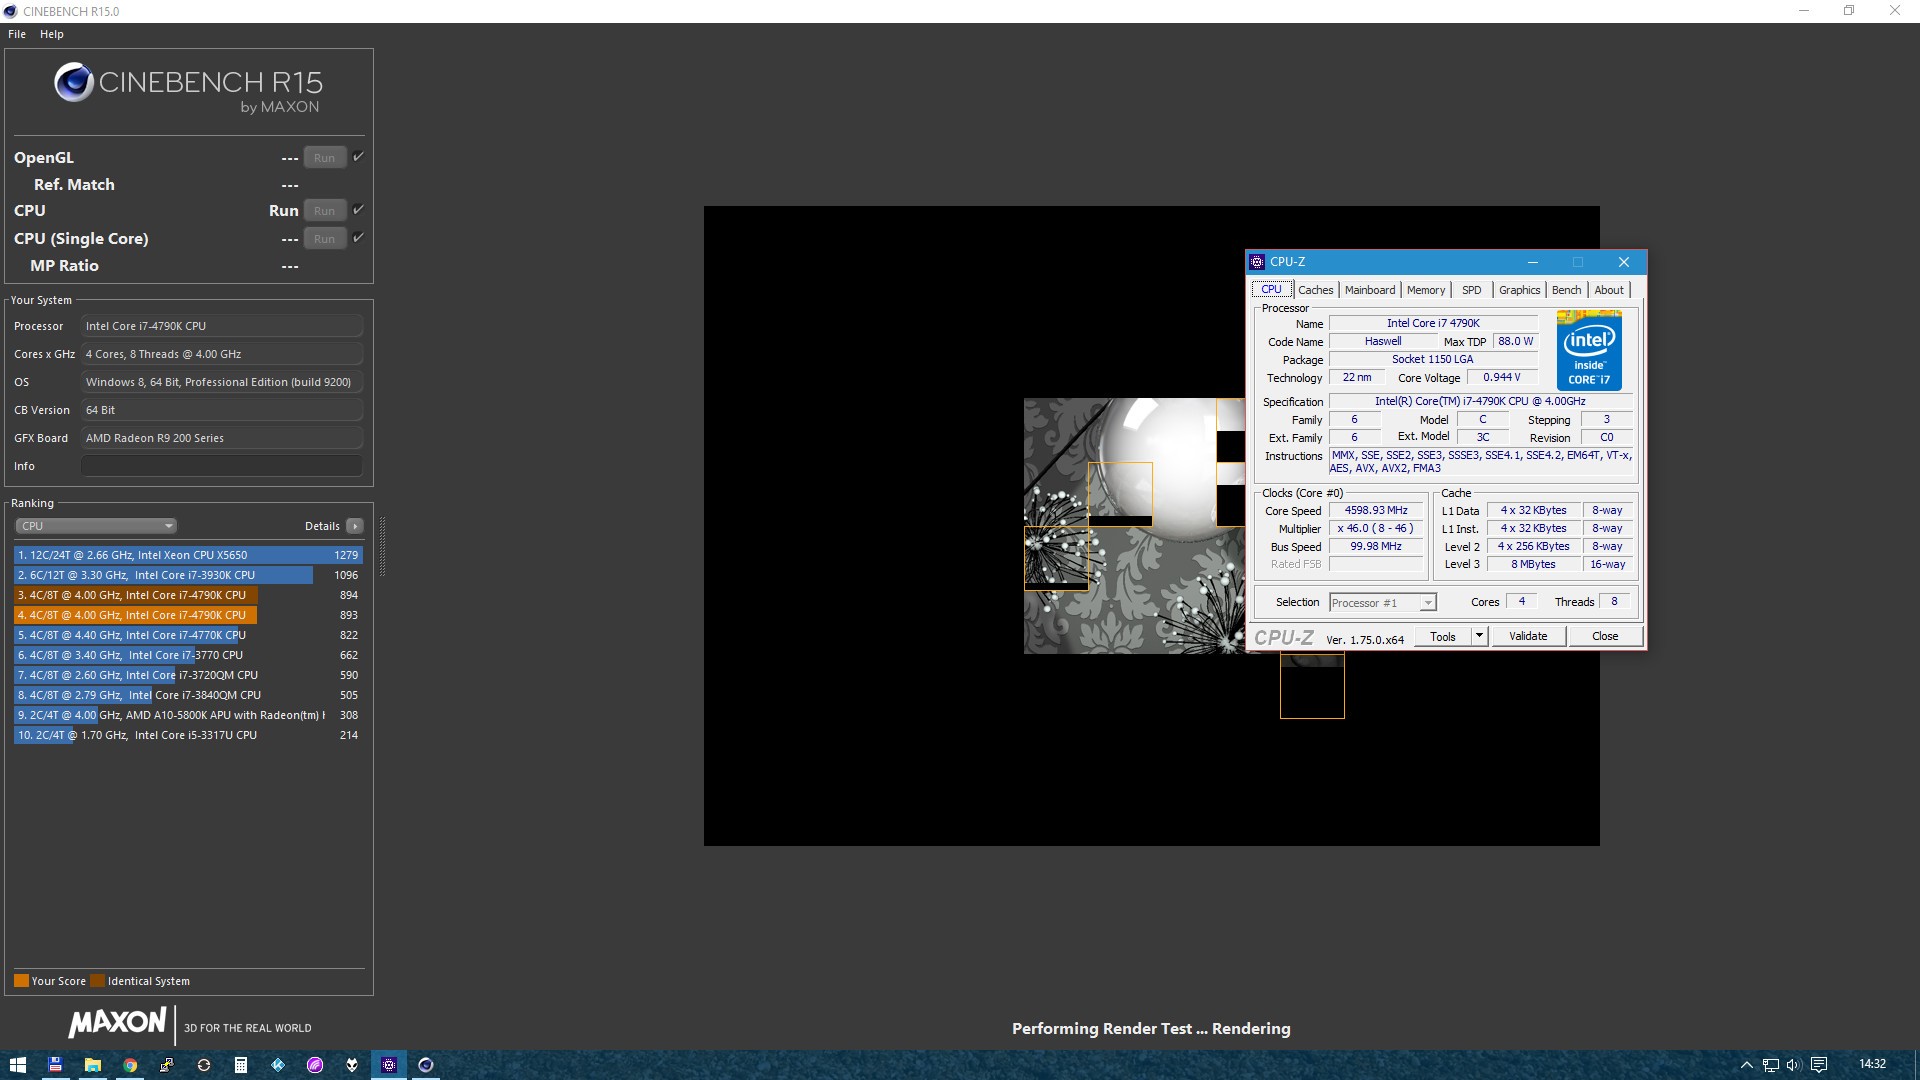The height and width of the screenshot is (1080, 1920).
Task: Expand ranking Details arrow button
Action: (x=355, y=526)
